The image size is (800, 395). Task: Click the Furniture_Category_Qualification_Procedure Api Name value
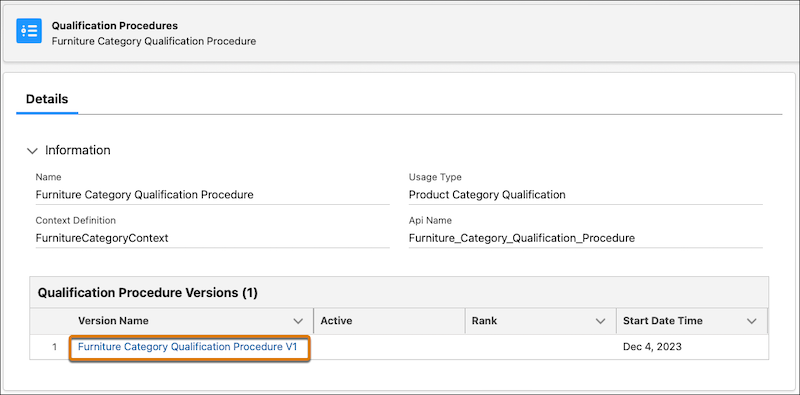521,238
